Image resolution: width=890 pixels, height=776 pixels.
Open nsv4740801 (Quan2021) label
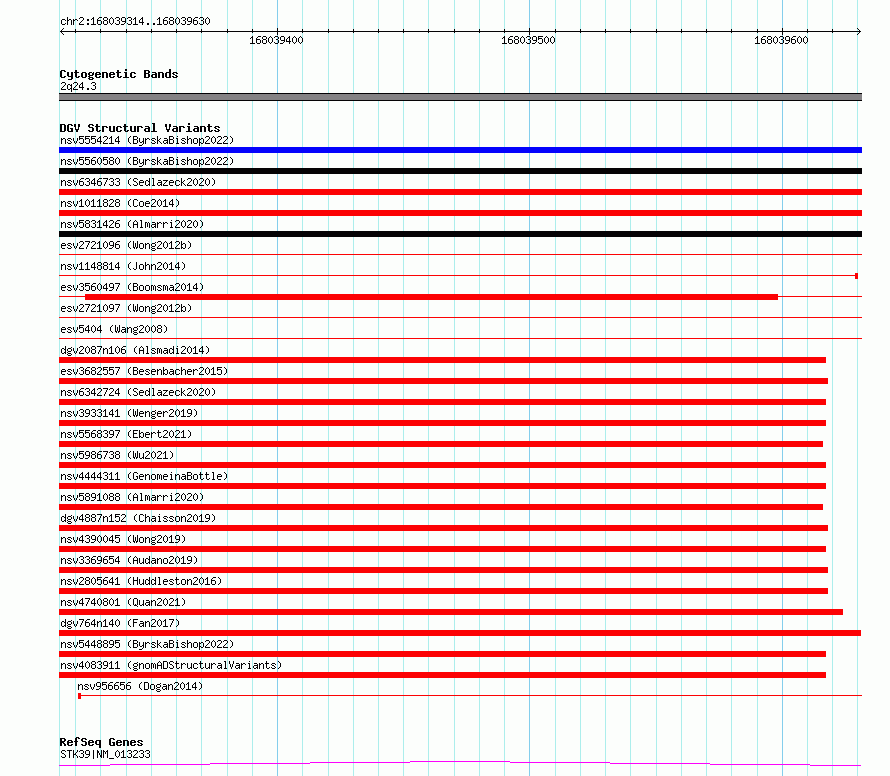coord(123,602)
